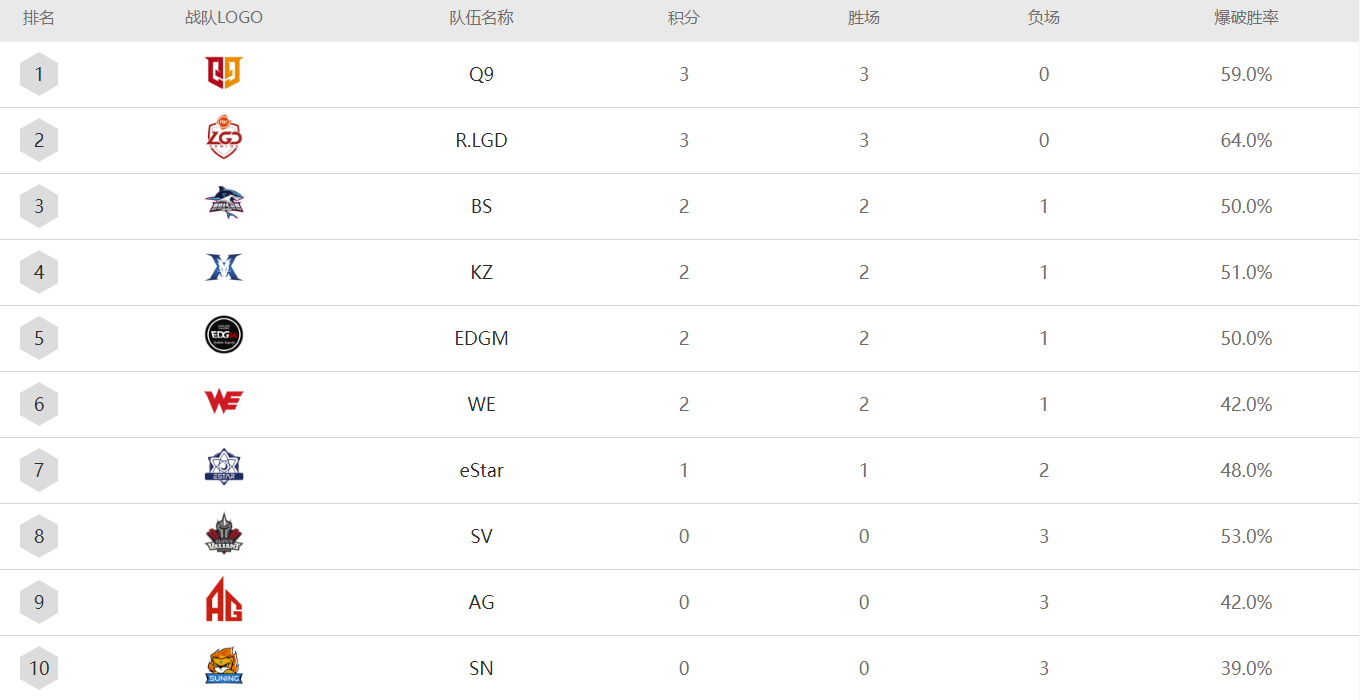
Task: Open the EDGM round black logo
Action: point(224,336)
